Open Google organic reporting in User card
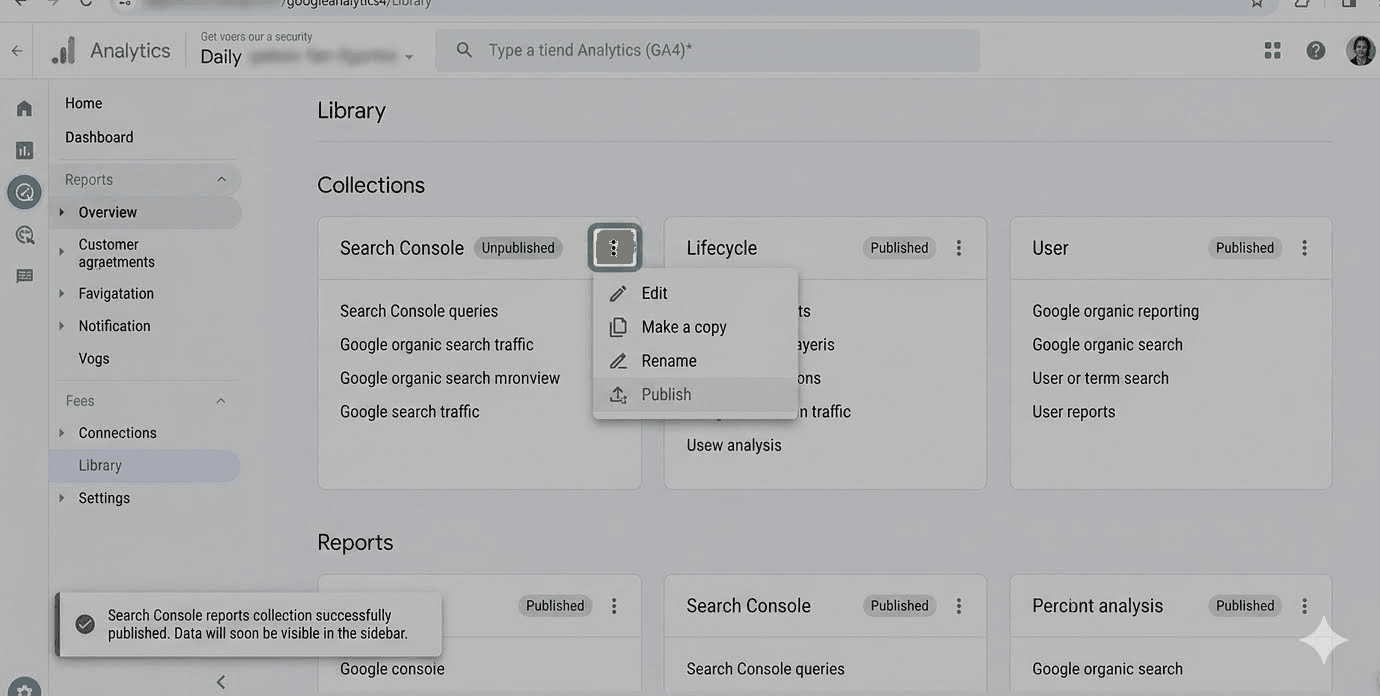Screen dimensions: 1380x696 tap(1115, 311)
